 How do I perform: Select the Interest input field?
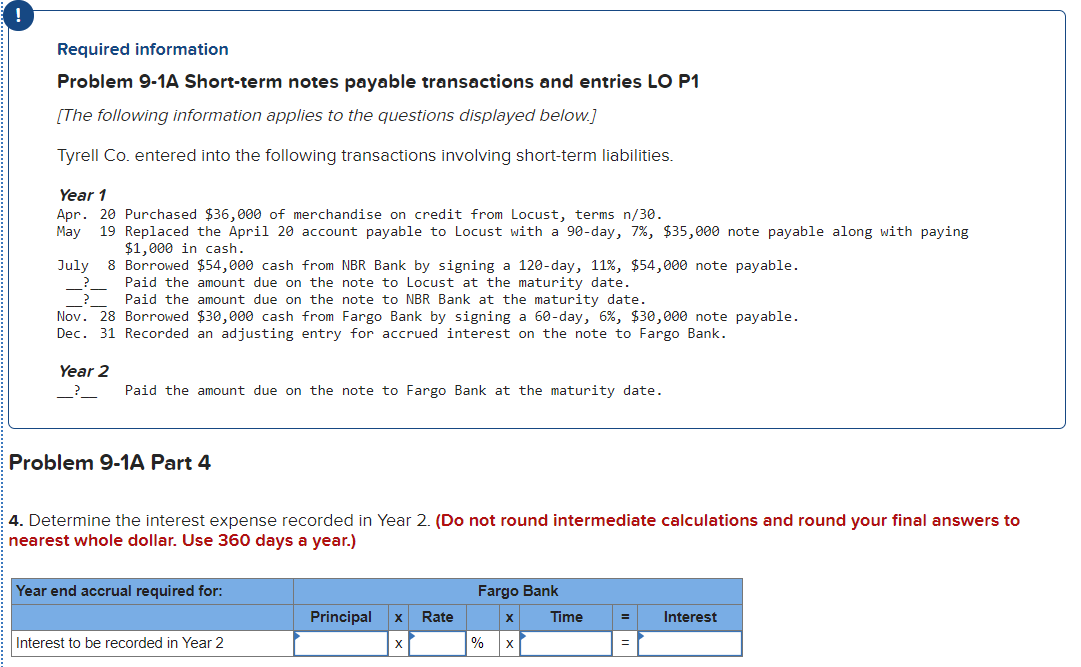click(690, 644)
